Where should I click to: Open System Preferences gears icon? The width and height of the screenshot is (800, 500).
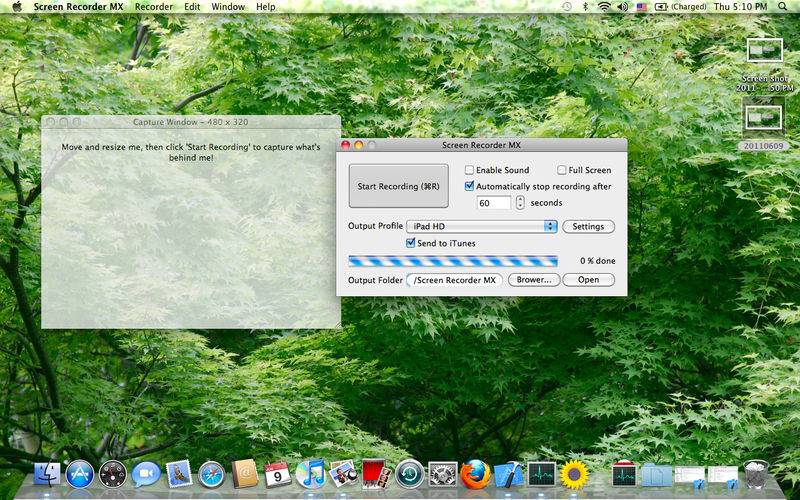pyautogui.click(x=442, y=474)
